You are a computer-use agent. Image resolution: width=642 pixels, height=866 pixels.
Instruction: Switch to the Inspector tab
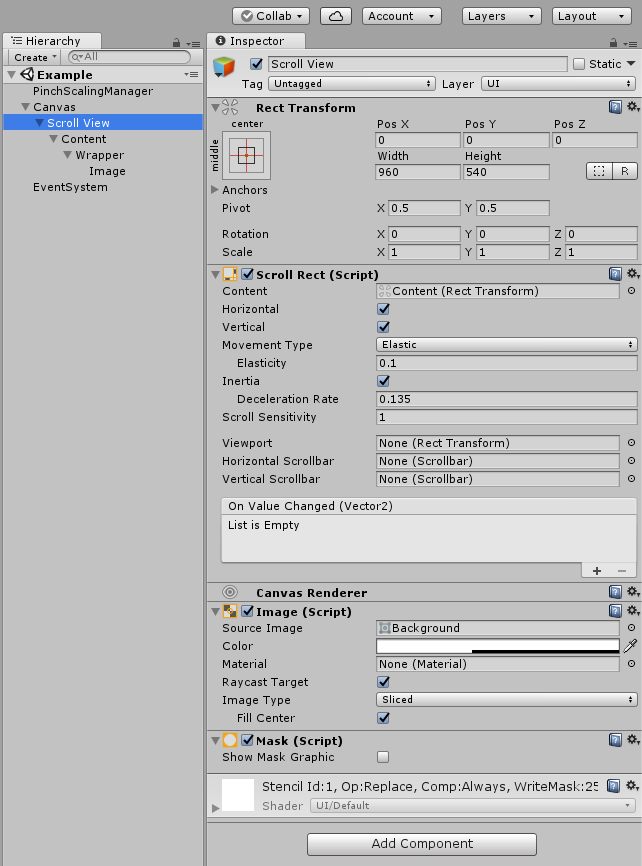pos(256,41)
